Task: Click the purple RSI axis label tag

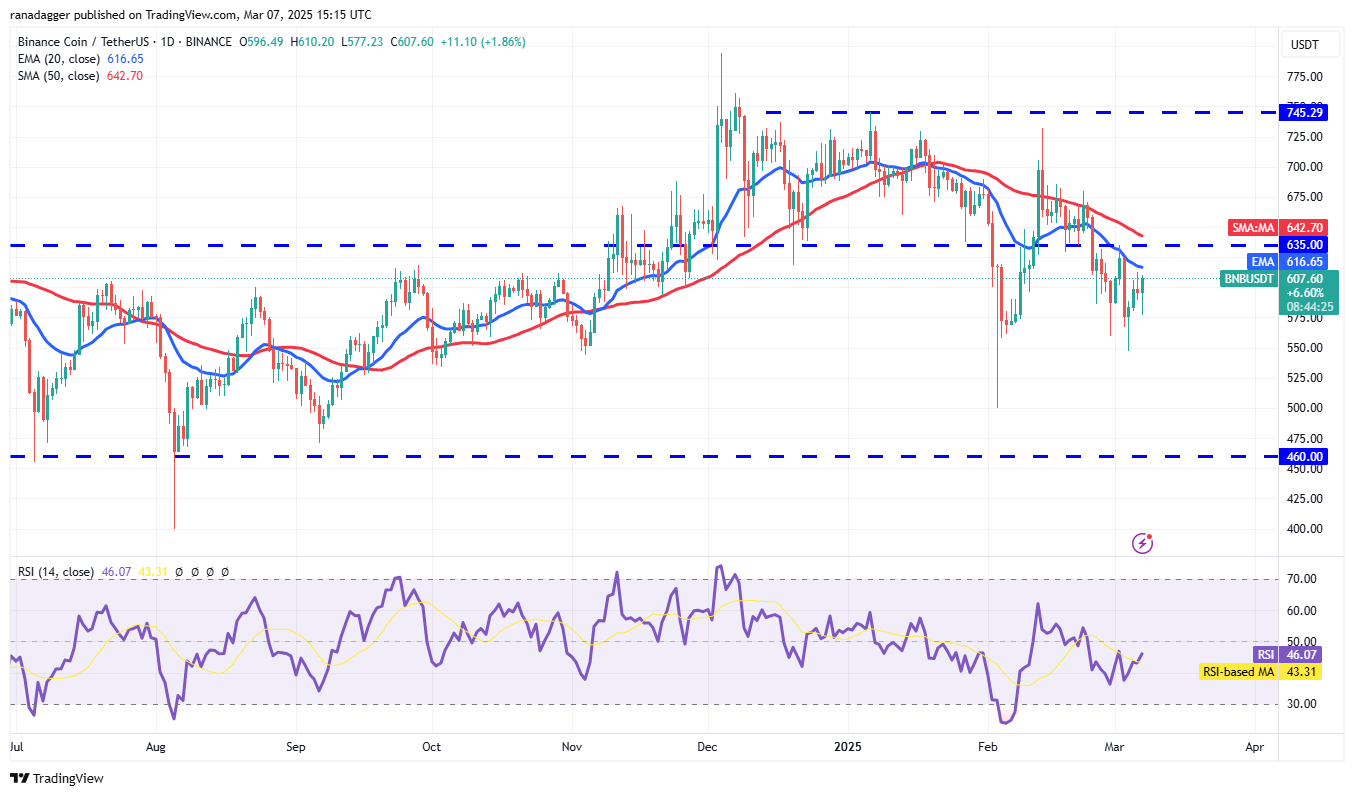Action: coord(1266,654)
